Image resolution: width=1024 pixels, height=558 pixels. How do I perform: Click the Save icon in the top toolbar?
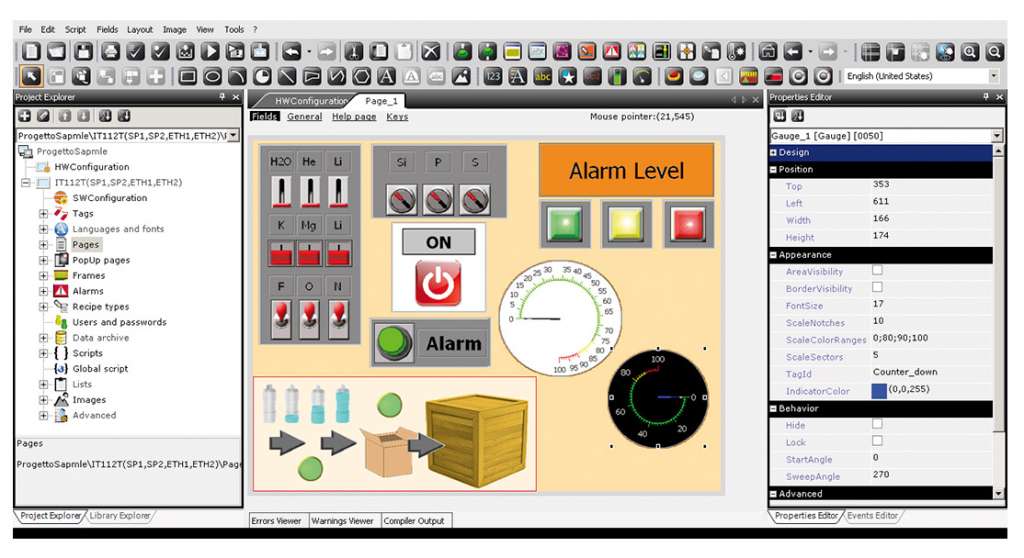tap(84, 51)
